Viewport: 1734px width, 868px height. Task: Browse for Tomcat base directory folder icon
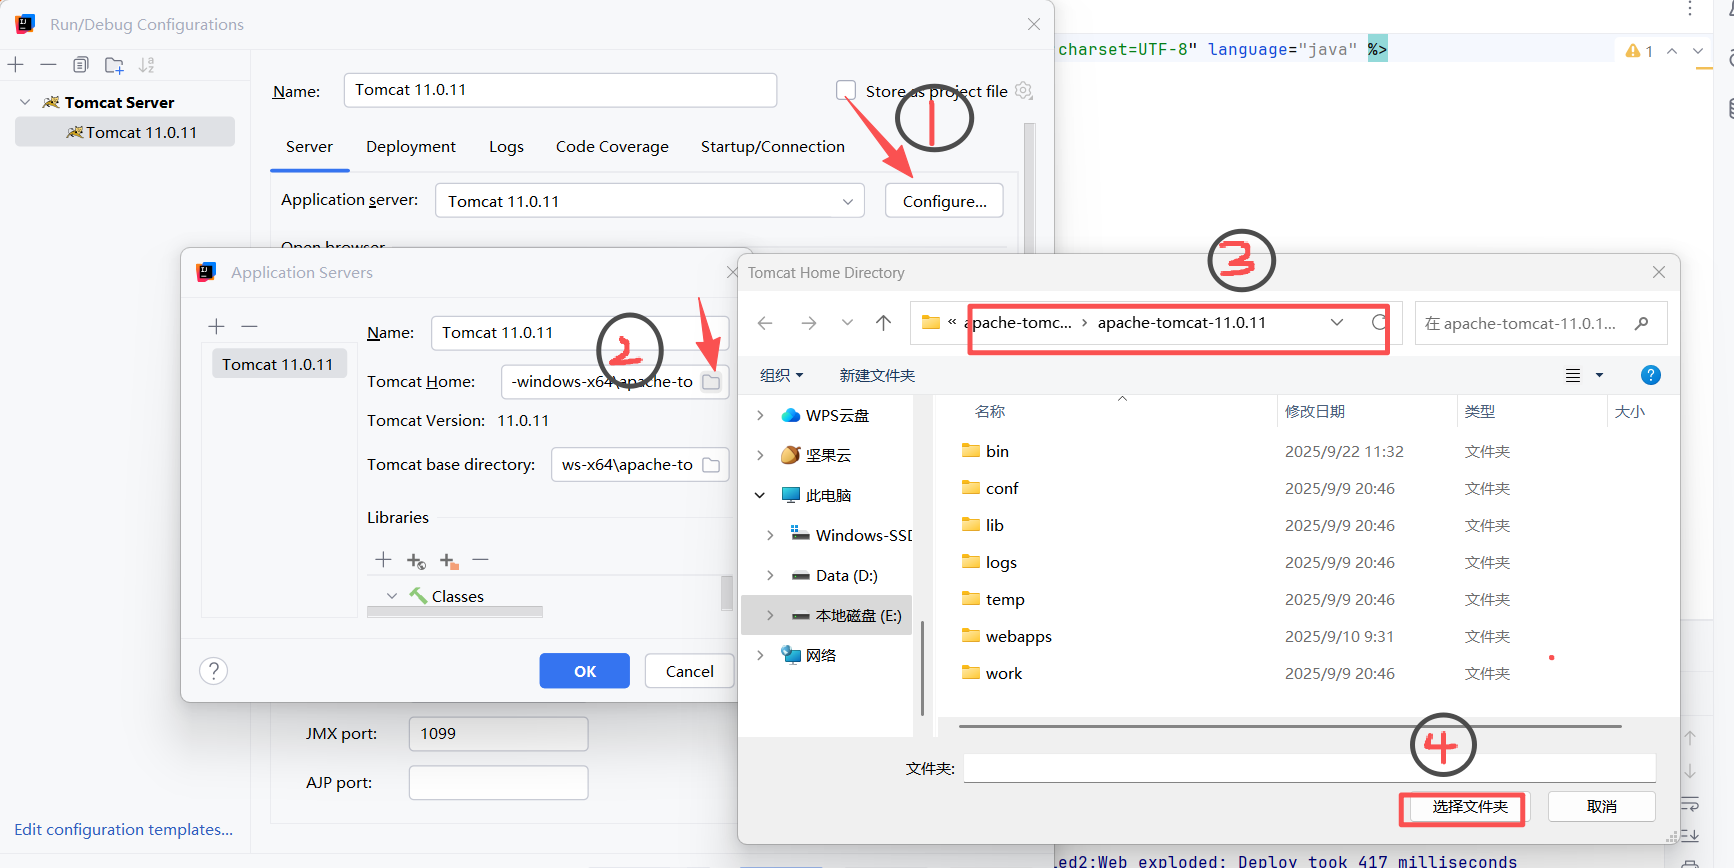[x=711, y=465]
